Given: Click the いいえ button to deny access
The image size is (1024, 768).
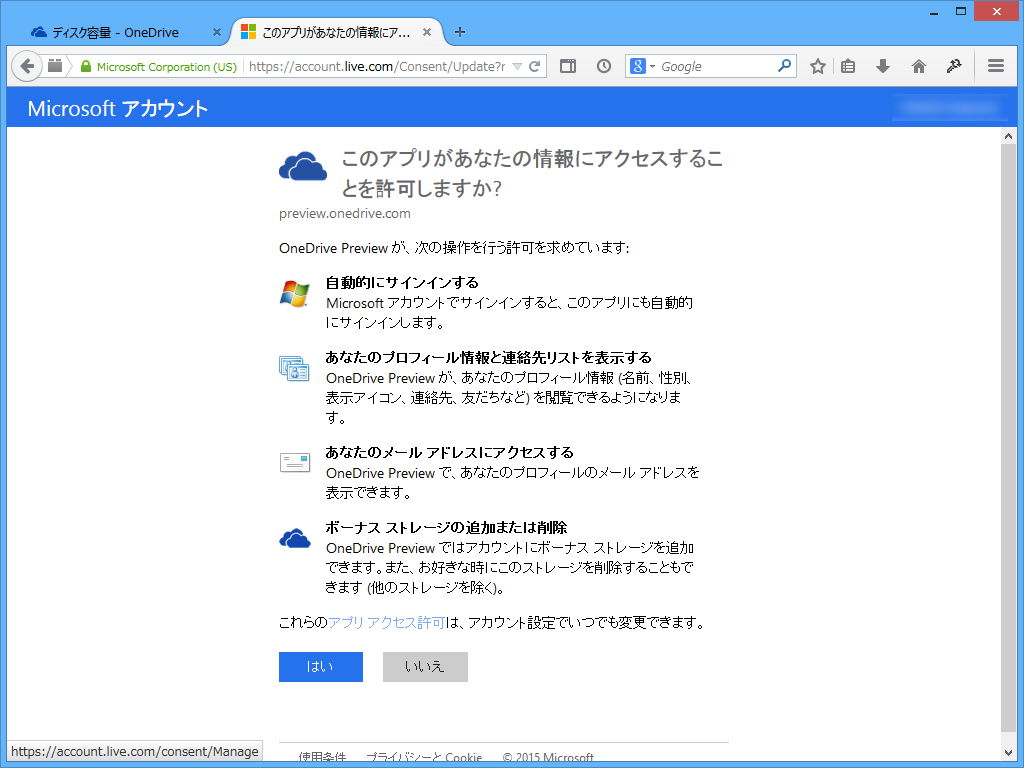Looking at the screenshot, I should (x=424, y=666).
